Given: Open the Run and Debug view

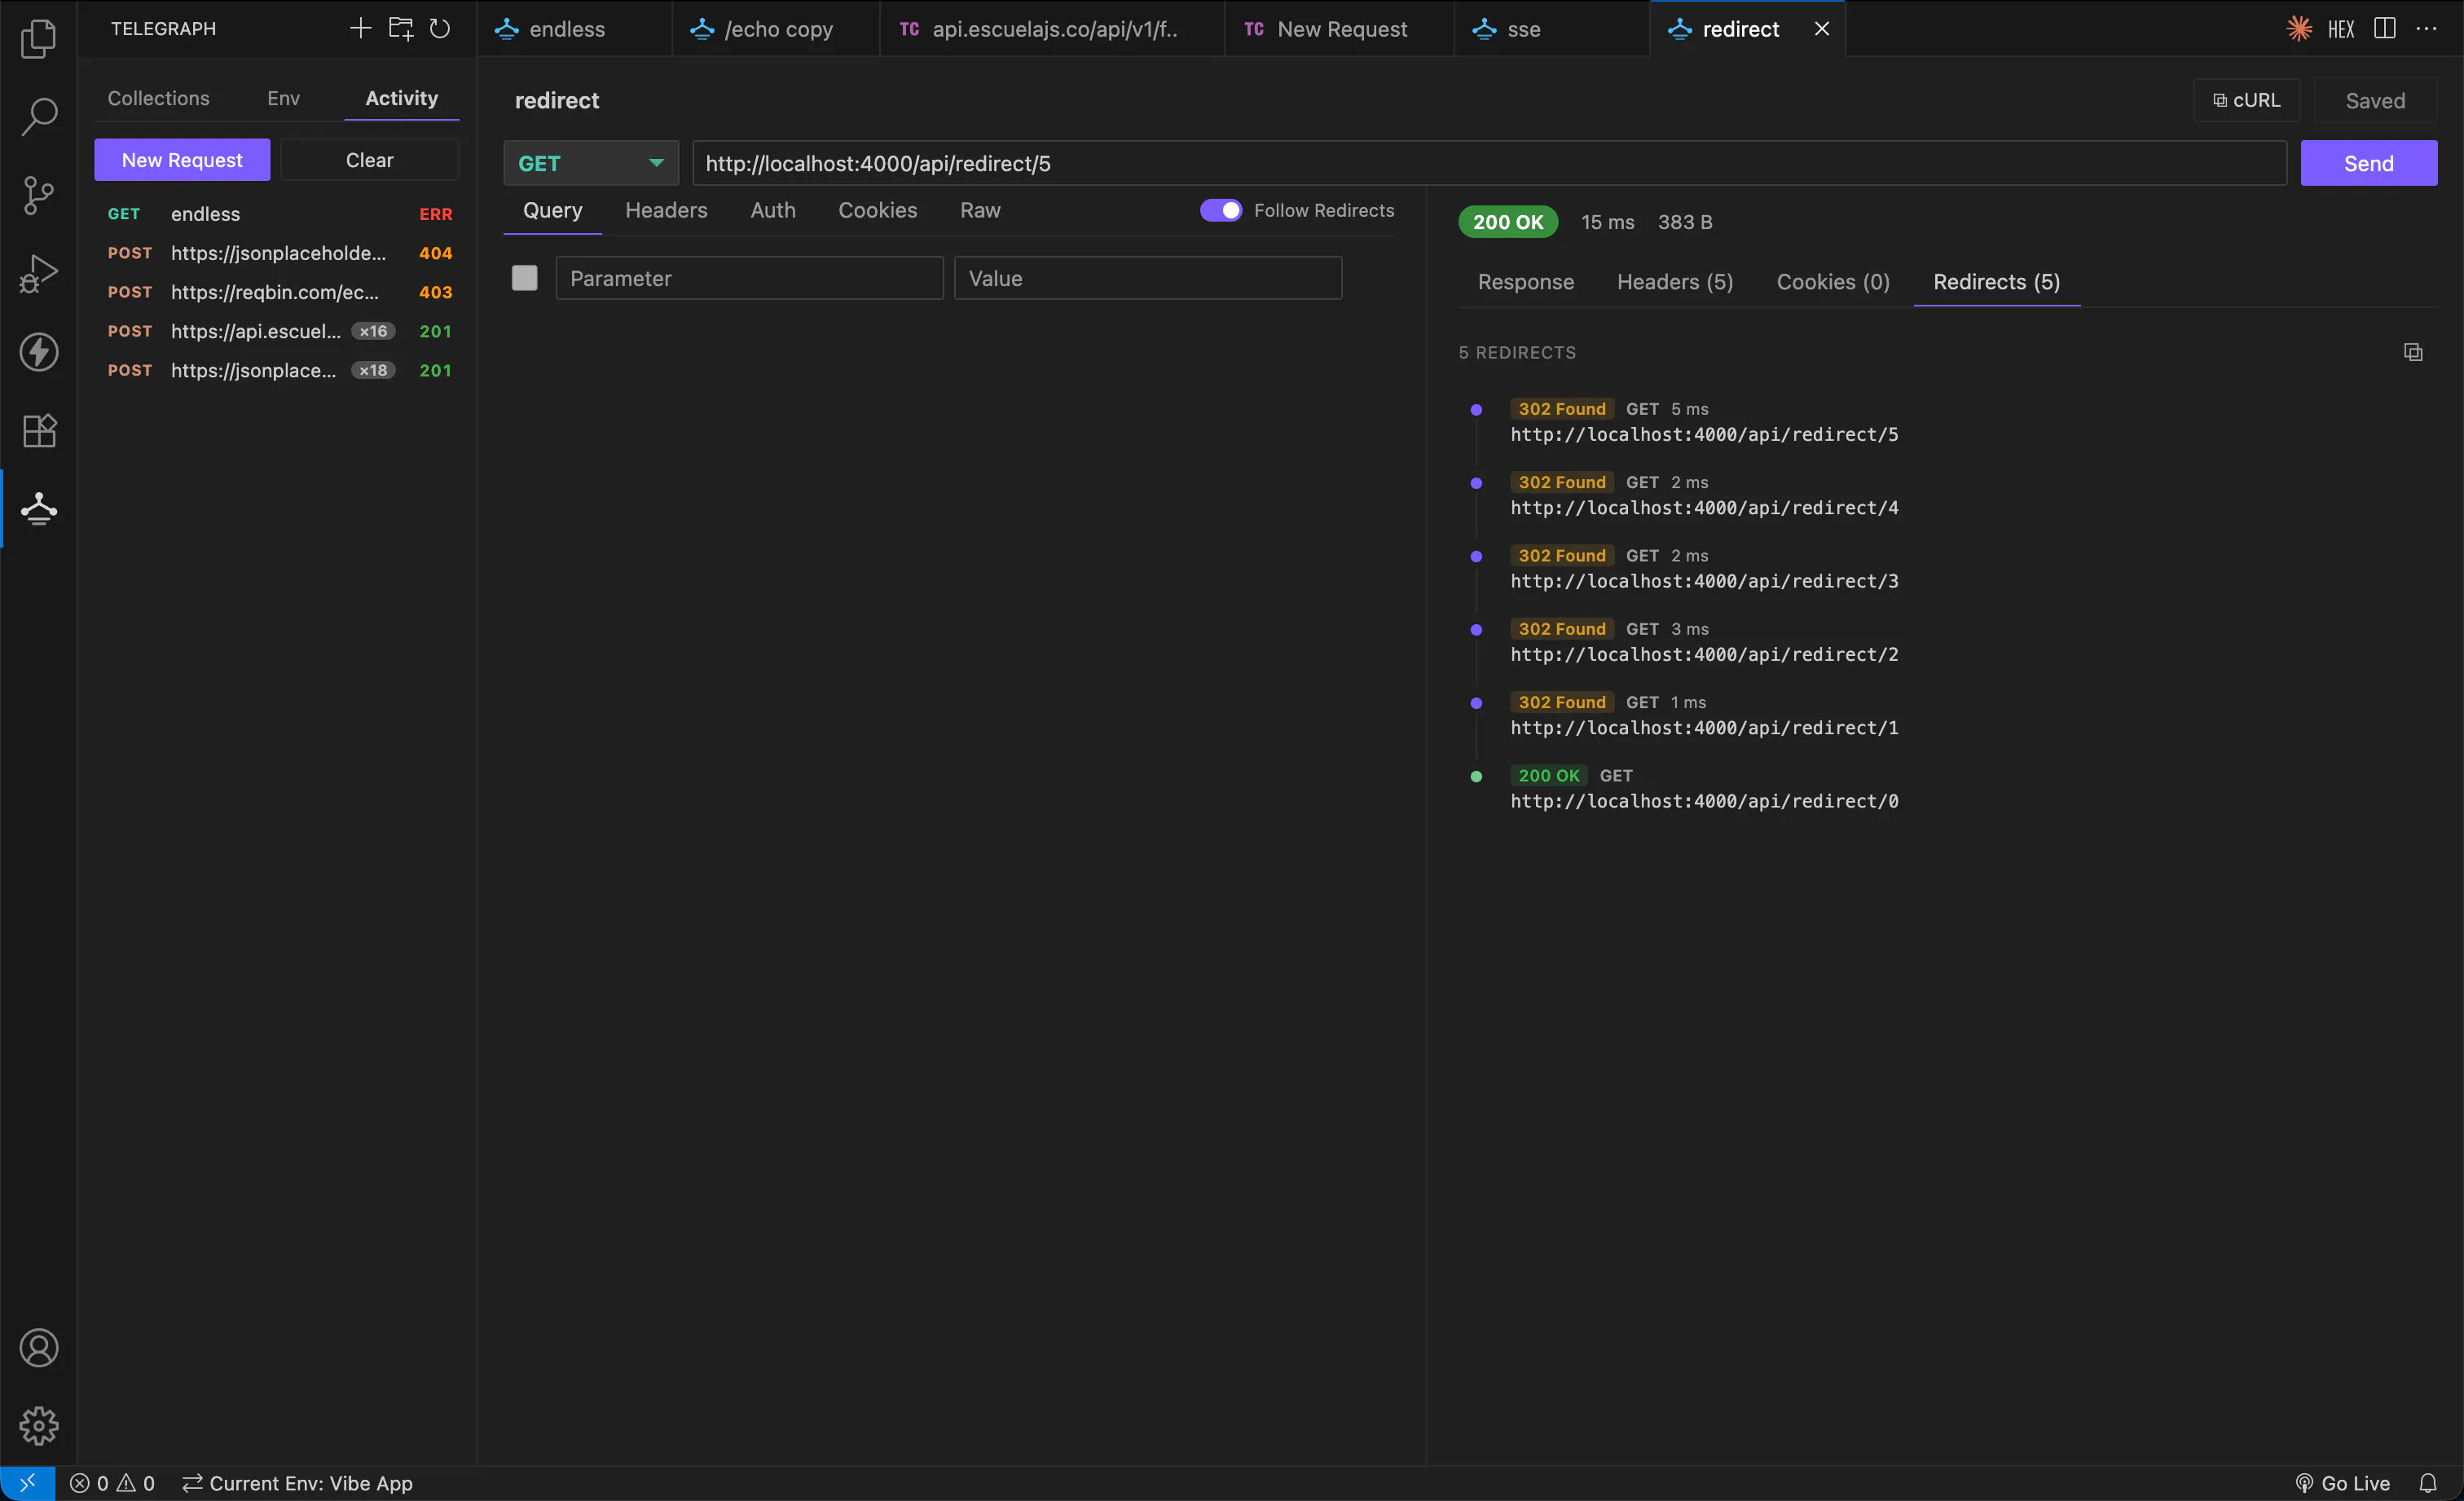Looking at the screenshot, I should coord(38,273).
